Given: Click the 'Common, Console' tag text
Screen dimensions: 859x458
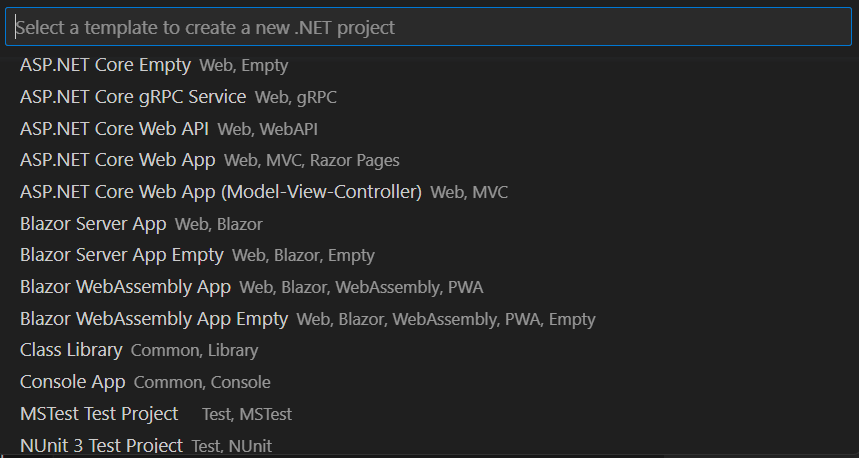Looking at the screenshot, I should point(202,383).
